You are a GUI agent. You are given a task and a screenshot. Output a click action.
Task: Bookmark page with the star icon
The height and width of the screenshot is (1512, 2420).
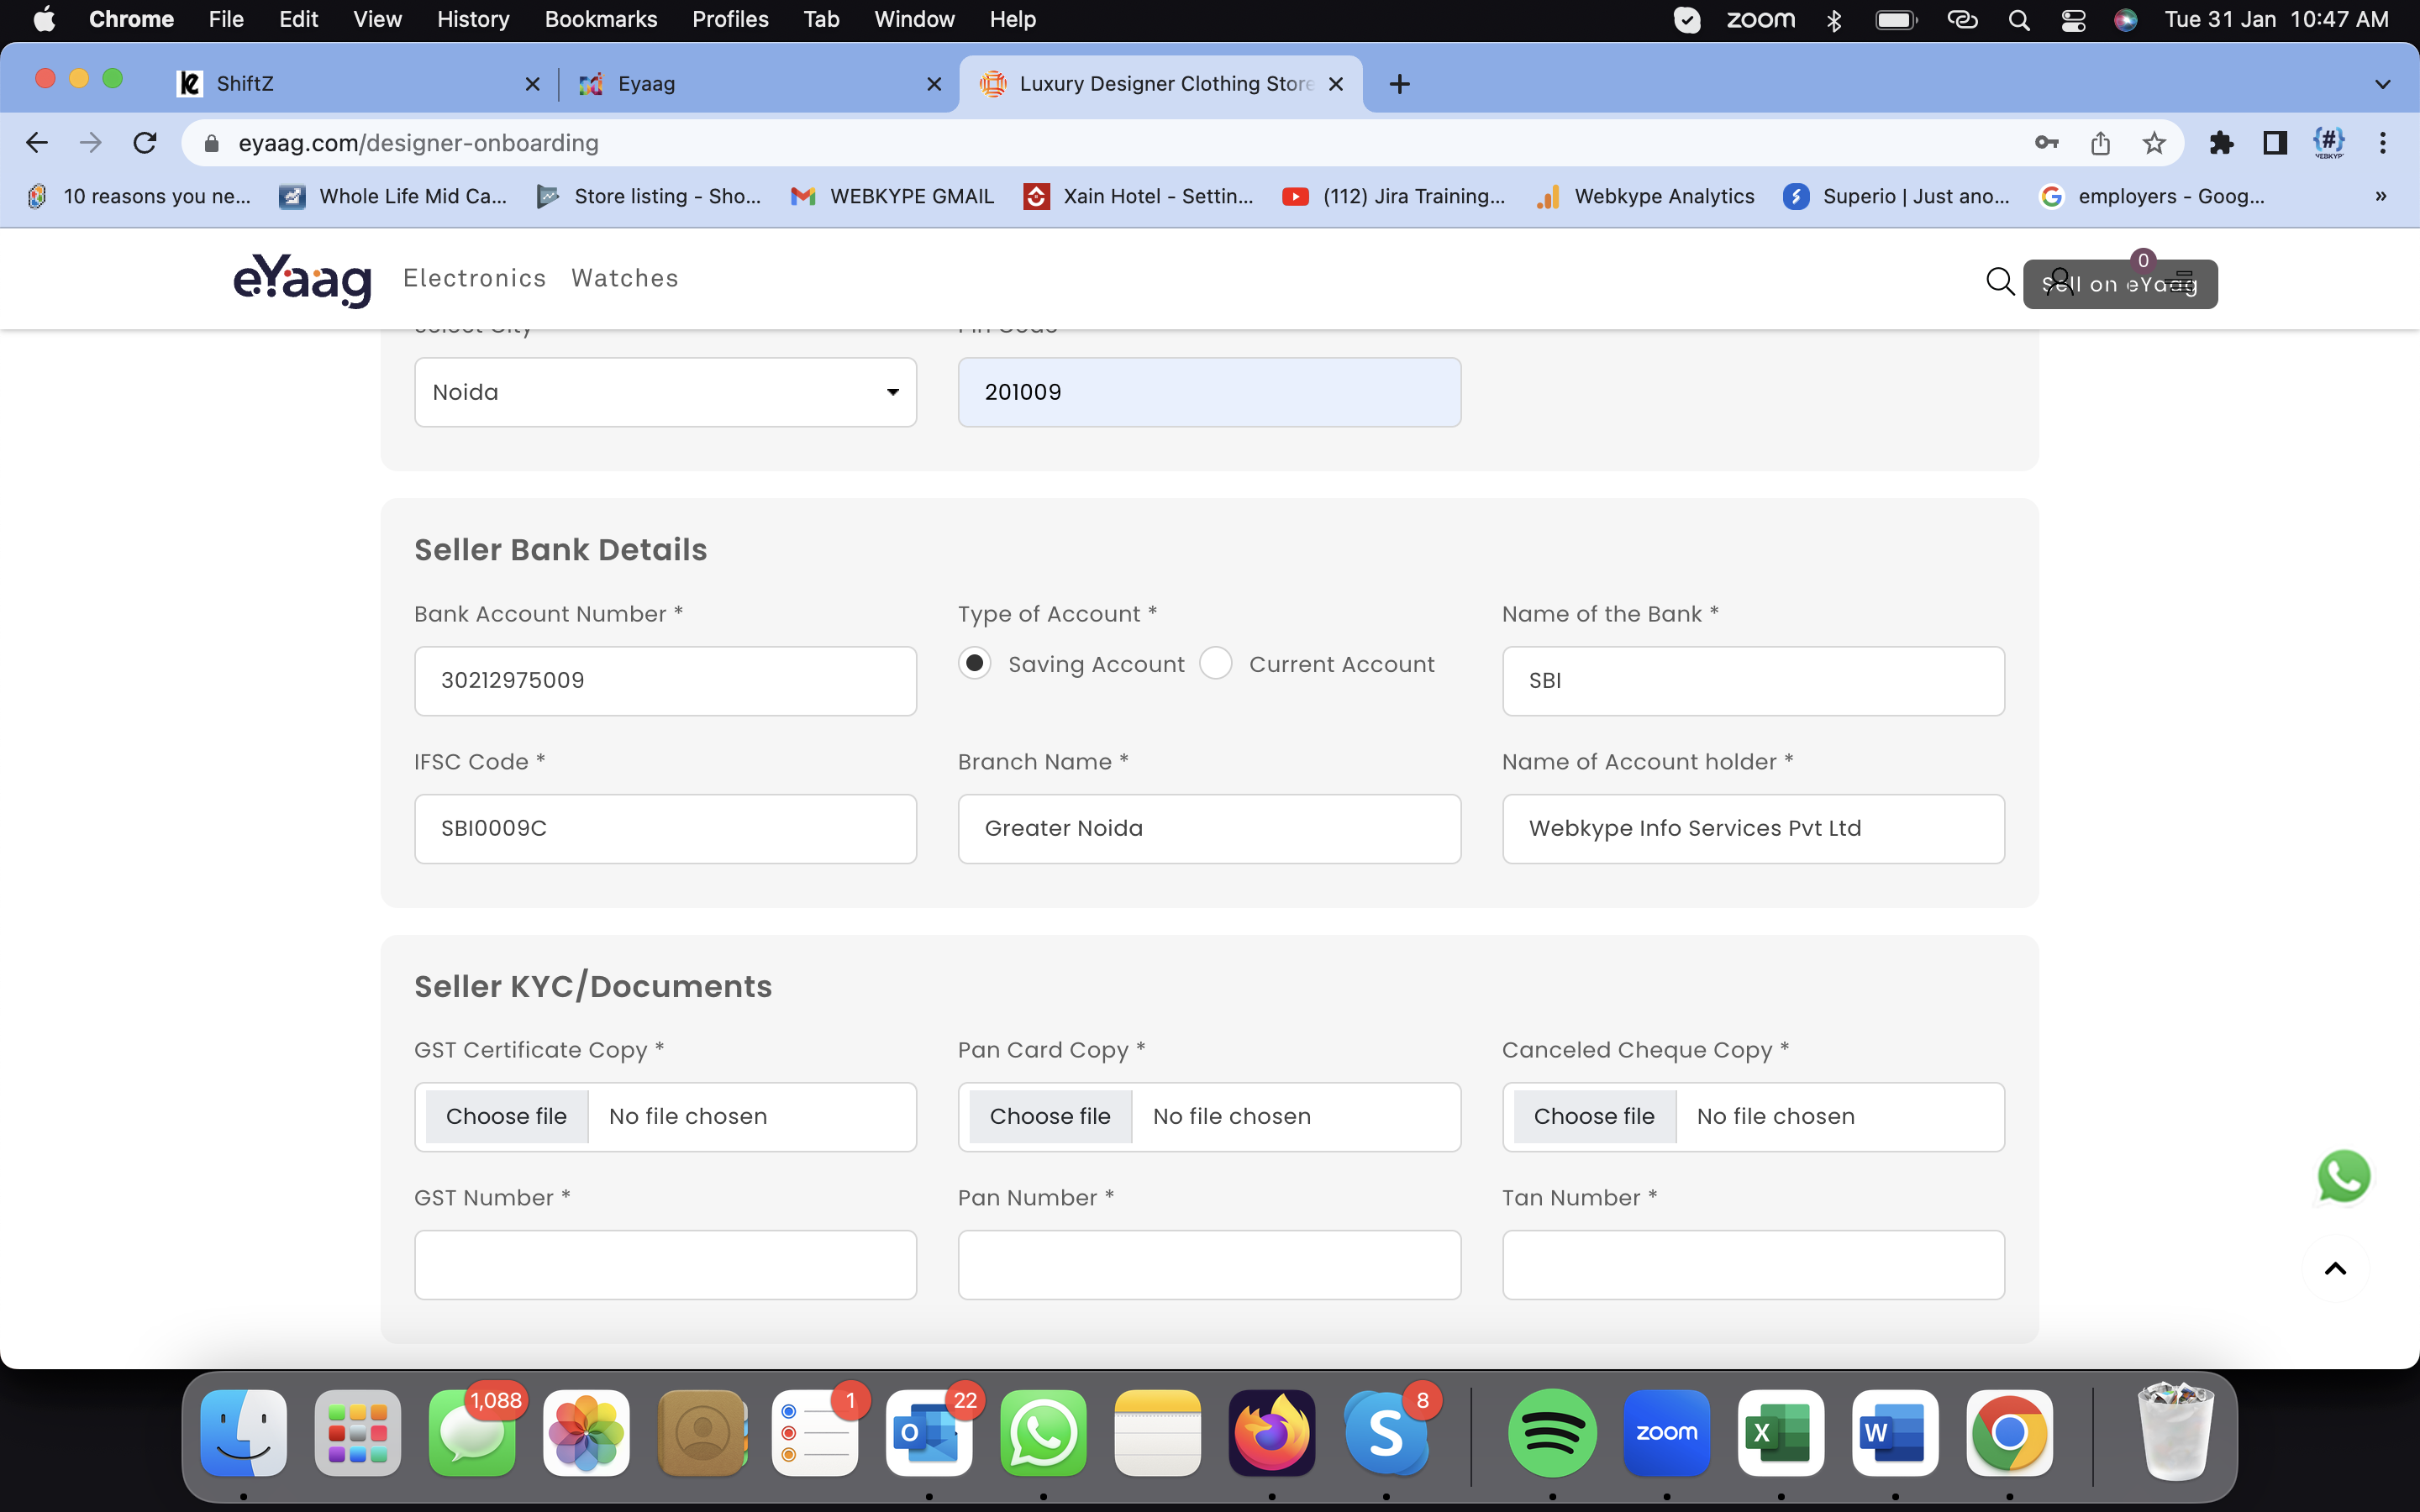(x=2153, y=143)
